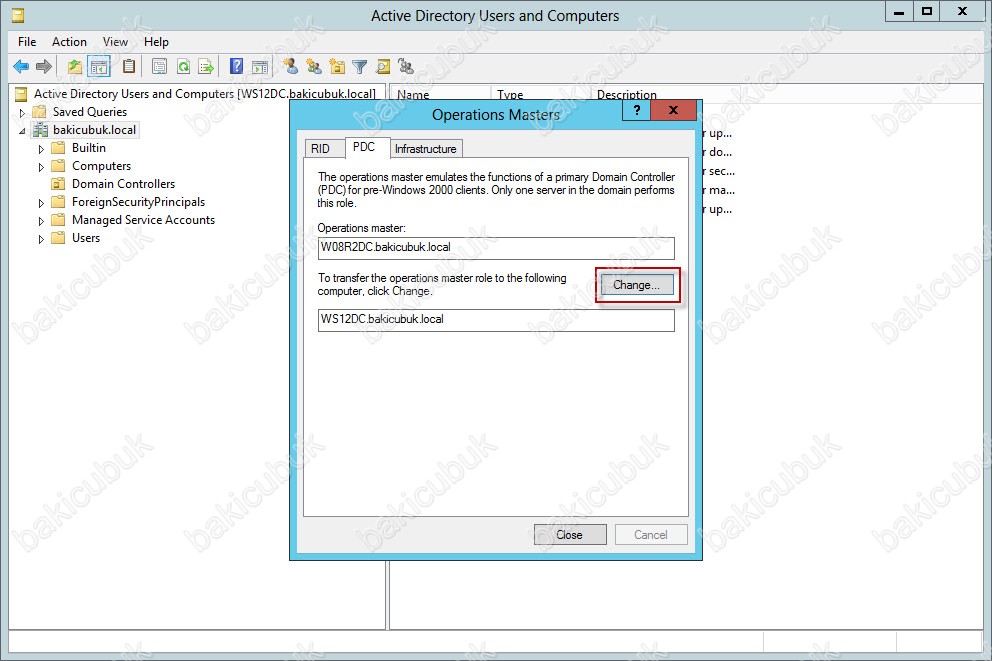Expand the ForeignSecurityPrincipals container
The width and height of the screenshot is (992, 661).
pyautogui.click(x=41, y=203)
